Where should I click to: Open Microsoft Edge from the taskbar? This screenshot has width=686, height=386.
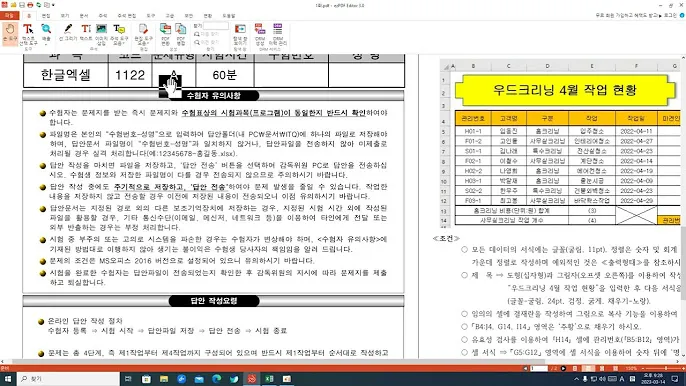pos(217,379)
